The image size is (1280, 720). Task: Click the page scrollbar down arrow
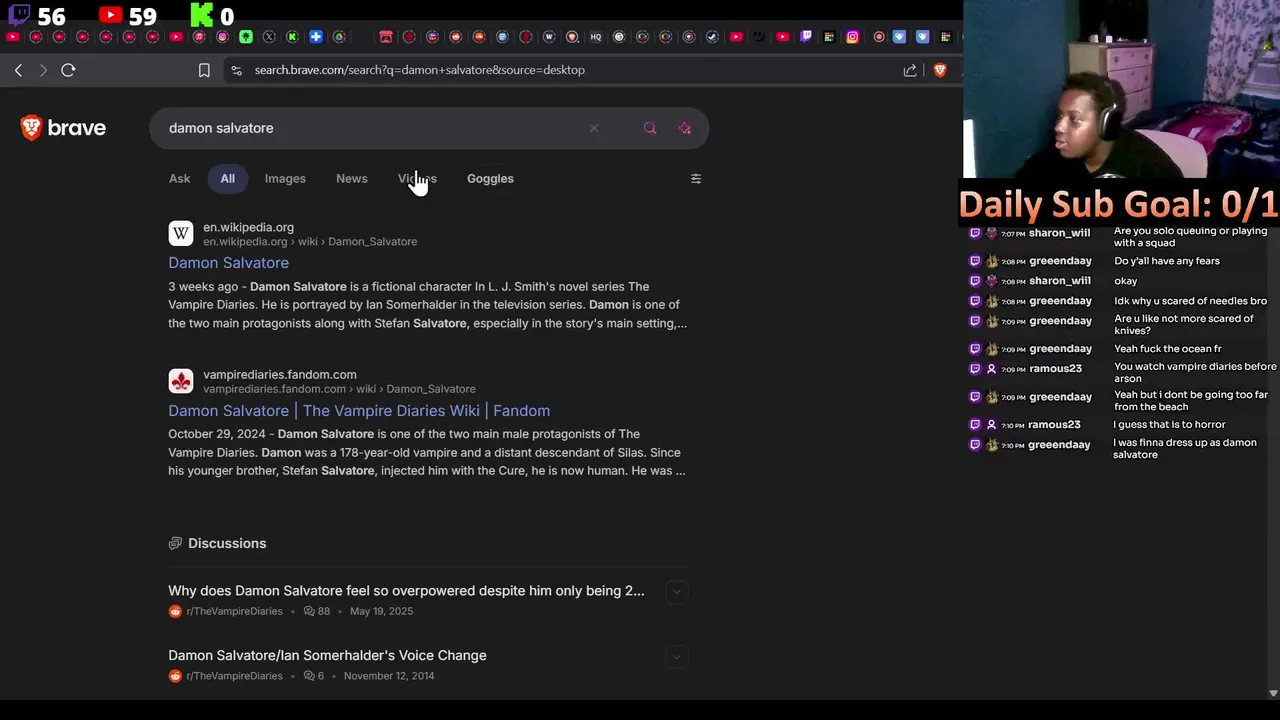[1273, 693]
